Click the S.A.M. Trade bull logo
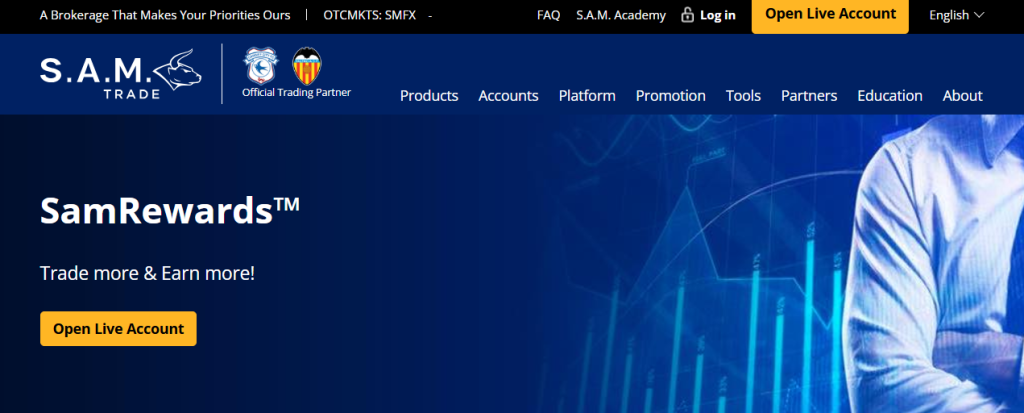Viewport: 1024px width, 413px height. tap(121, 74)
